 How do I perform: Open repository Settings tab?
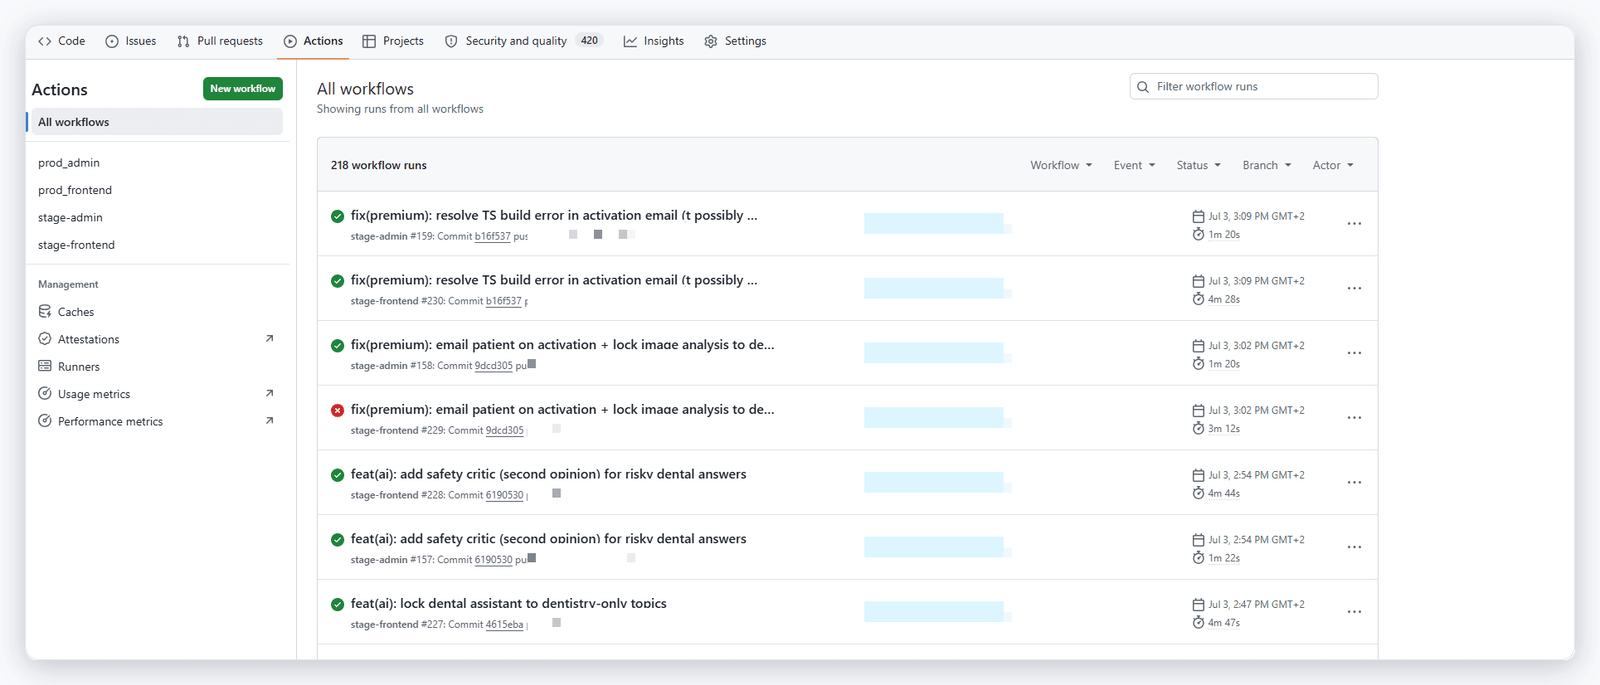(x=735, y=41)
